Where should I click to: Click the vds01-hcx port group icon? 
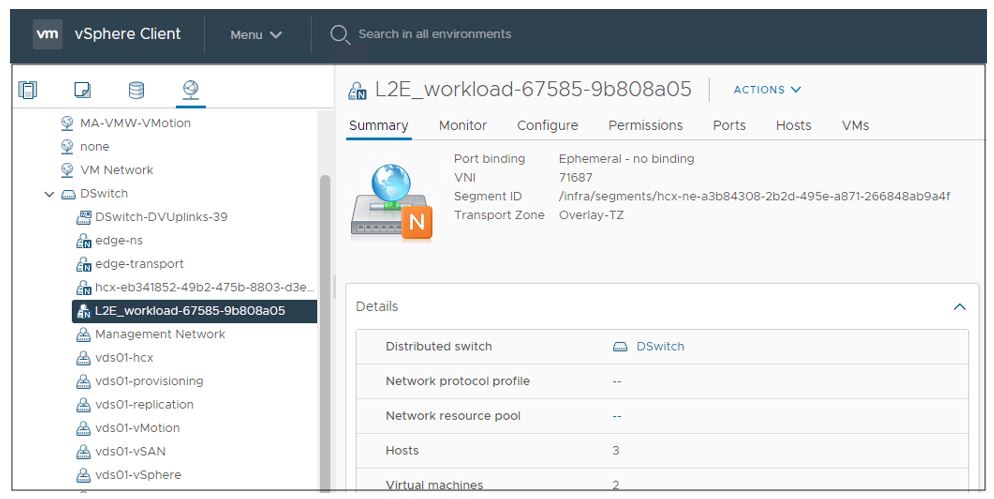[x=84, y=358]
